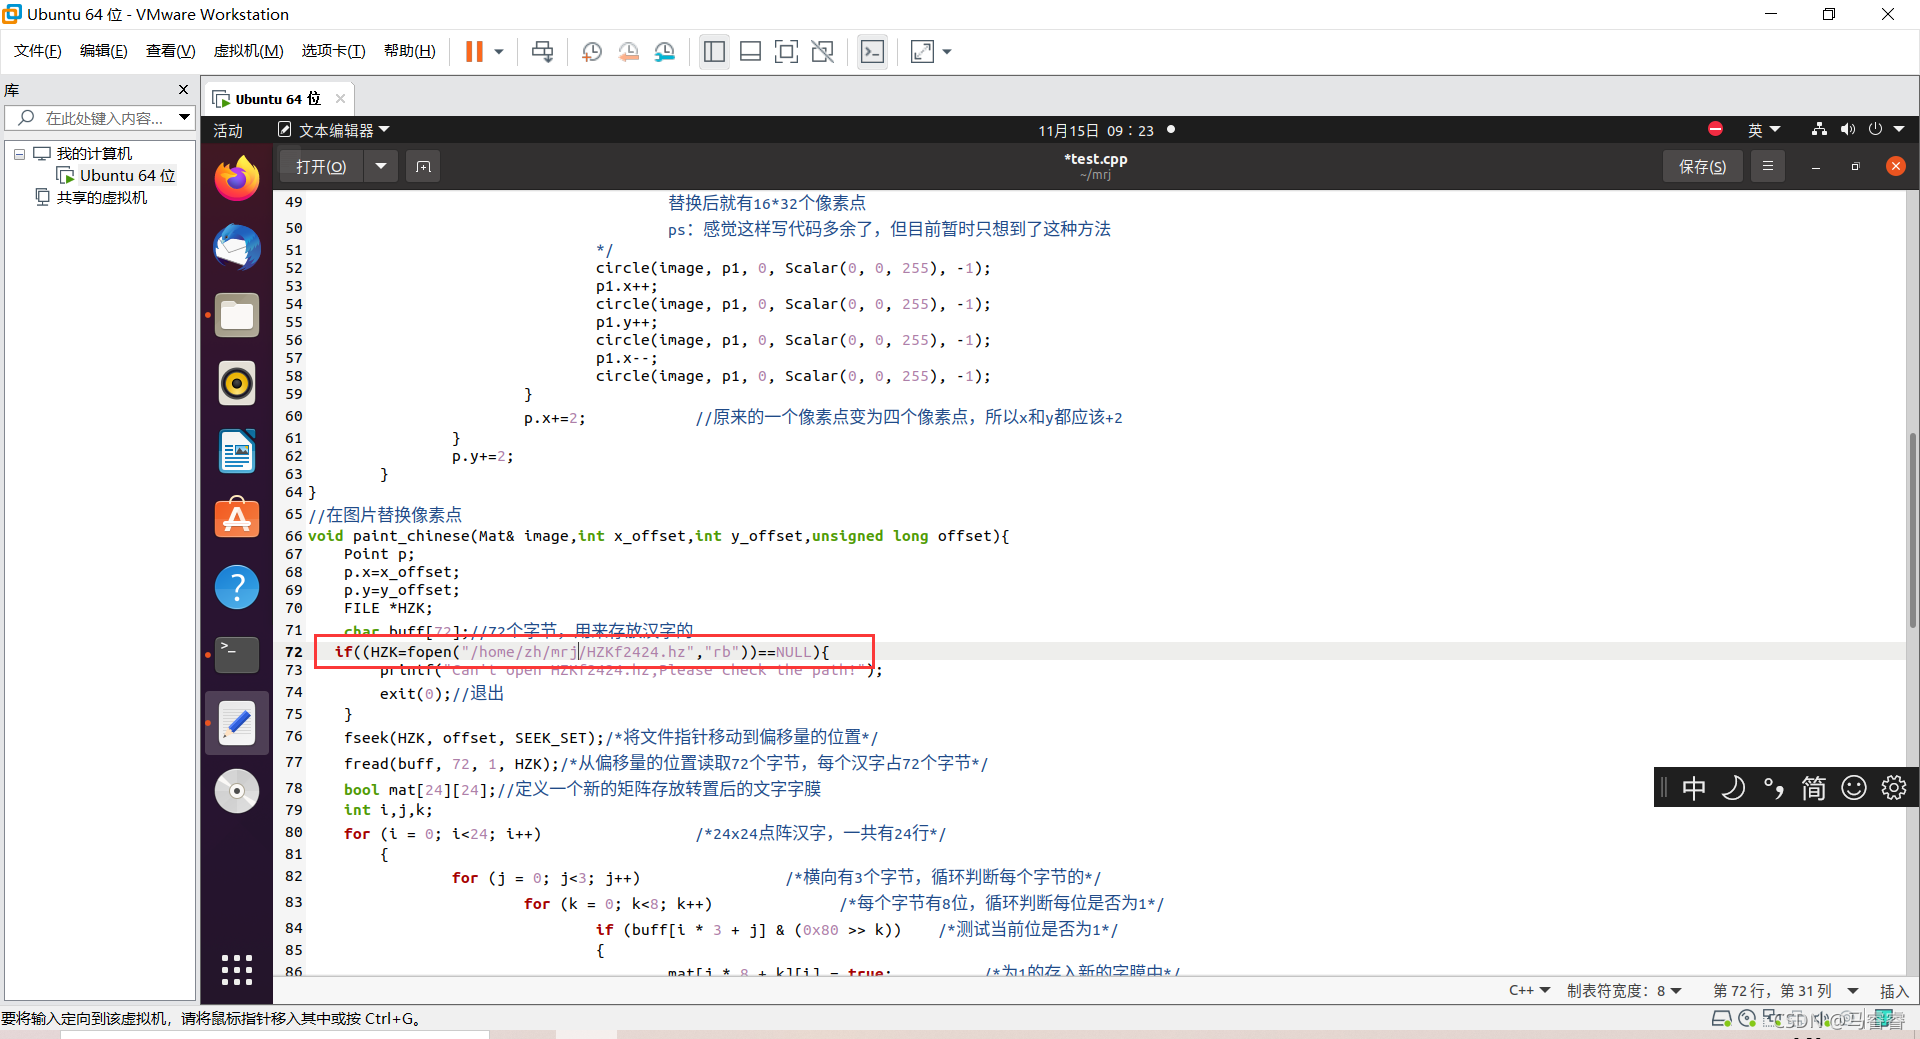Select 共享的虚拟机 in library tree
This screenshot has height=1039, width=1920.
tap(101, 198)
